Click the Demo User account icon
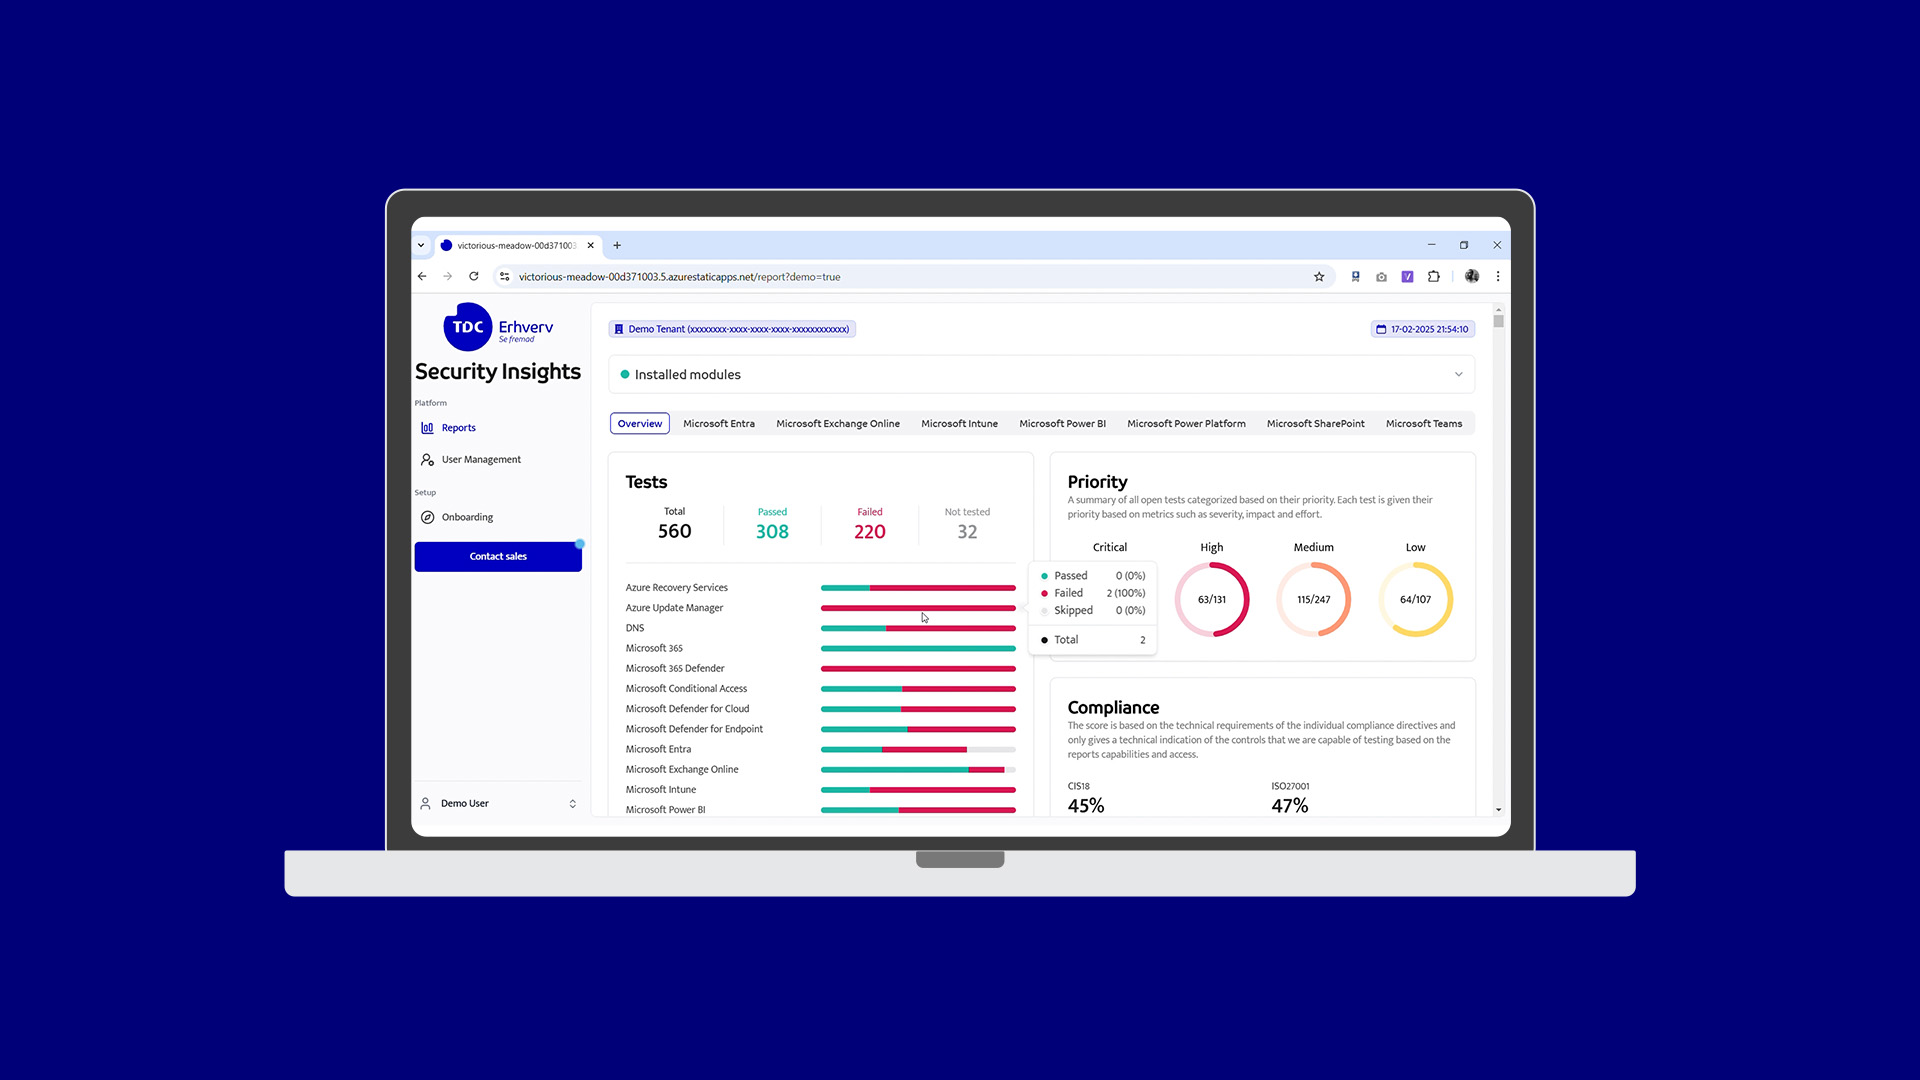Viewport: 1920px width, 1080px height. [x=426, y=803]
